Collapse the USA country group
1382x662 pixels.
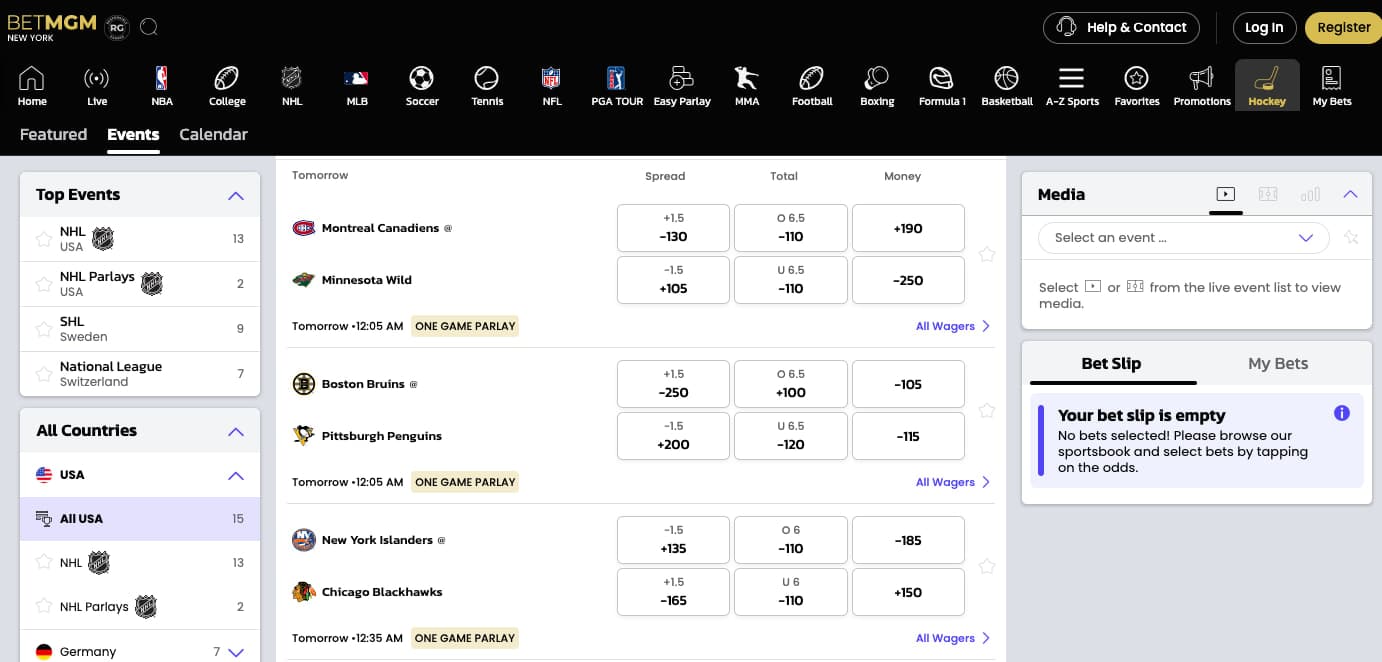tap(236, 476)
